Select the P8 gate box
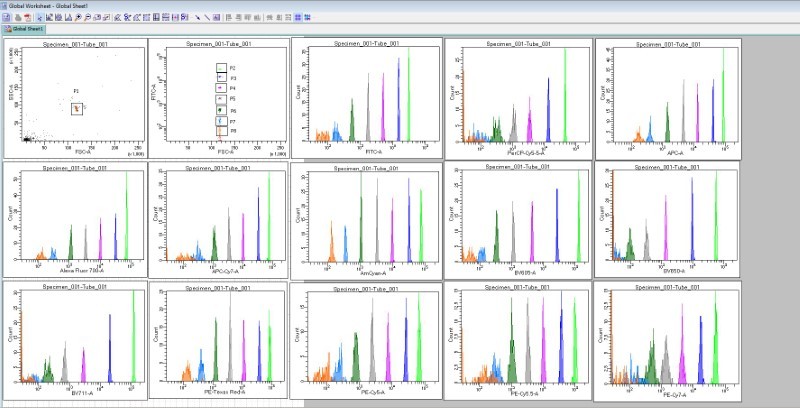This screenshot has width=800, height=408. pyautogui.click(x=222, y=130)
